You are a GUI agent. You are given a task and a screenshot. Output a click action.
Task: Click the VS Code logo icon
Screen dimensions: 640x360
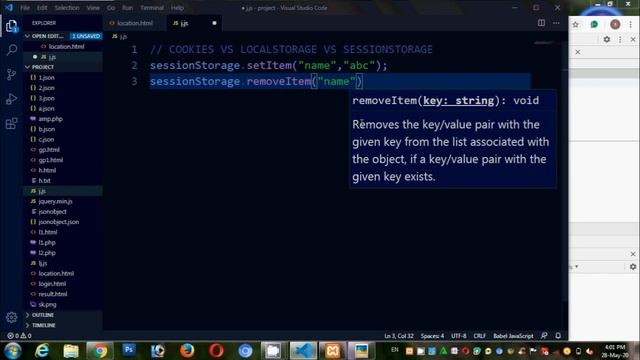coord(9,7)
